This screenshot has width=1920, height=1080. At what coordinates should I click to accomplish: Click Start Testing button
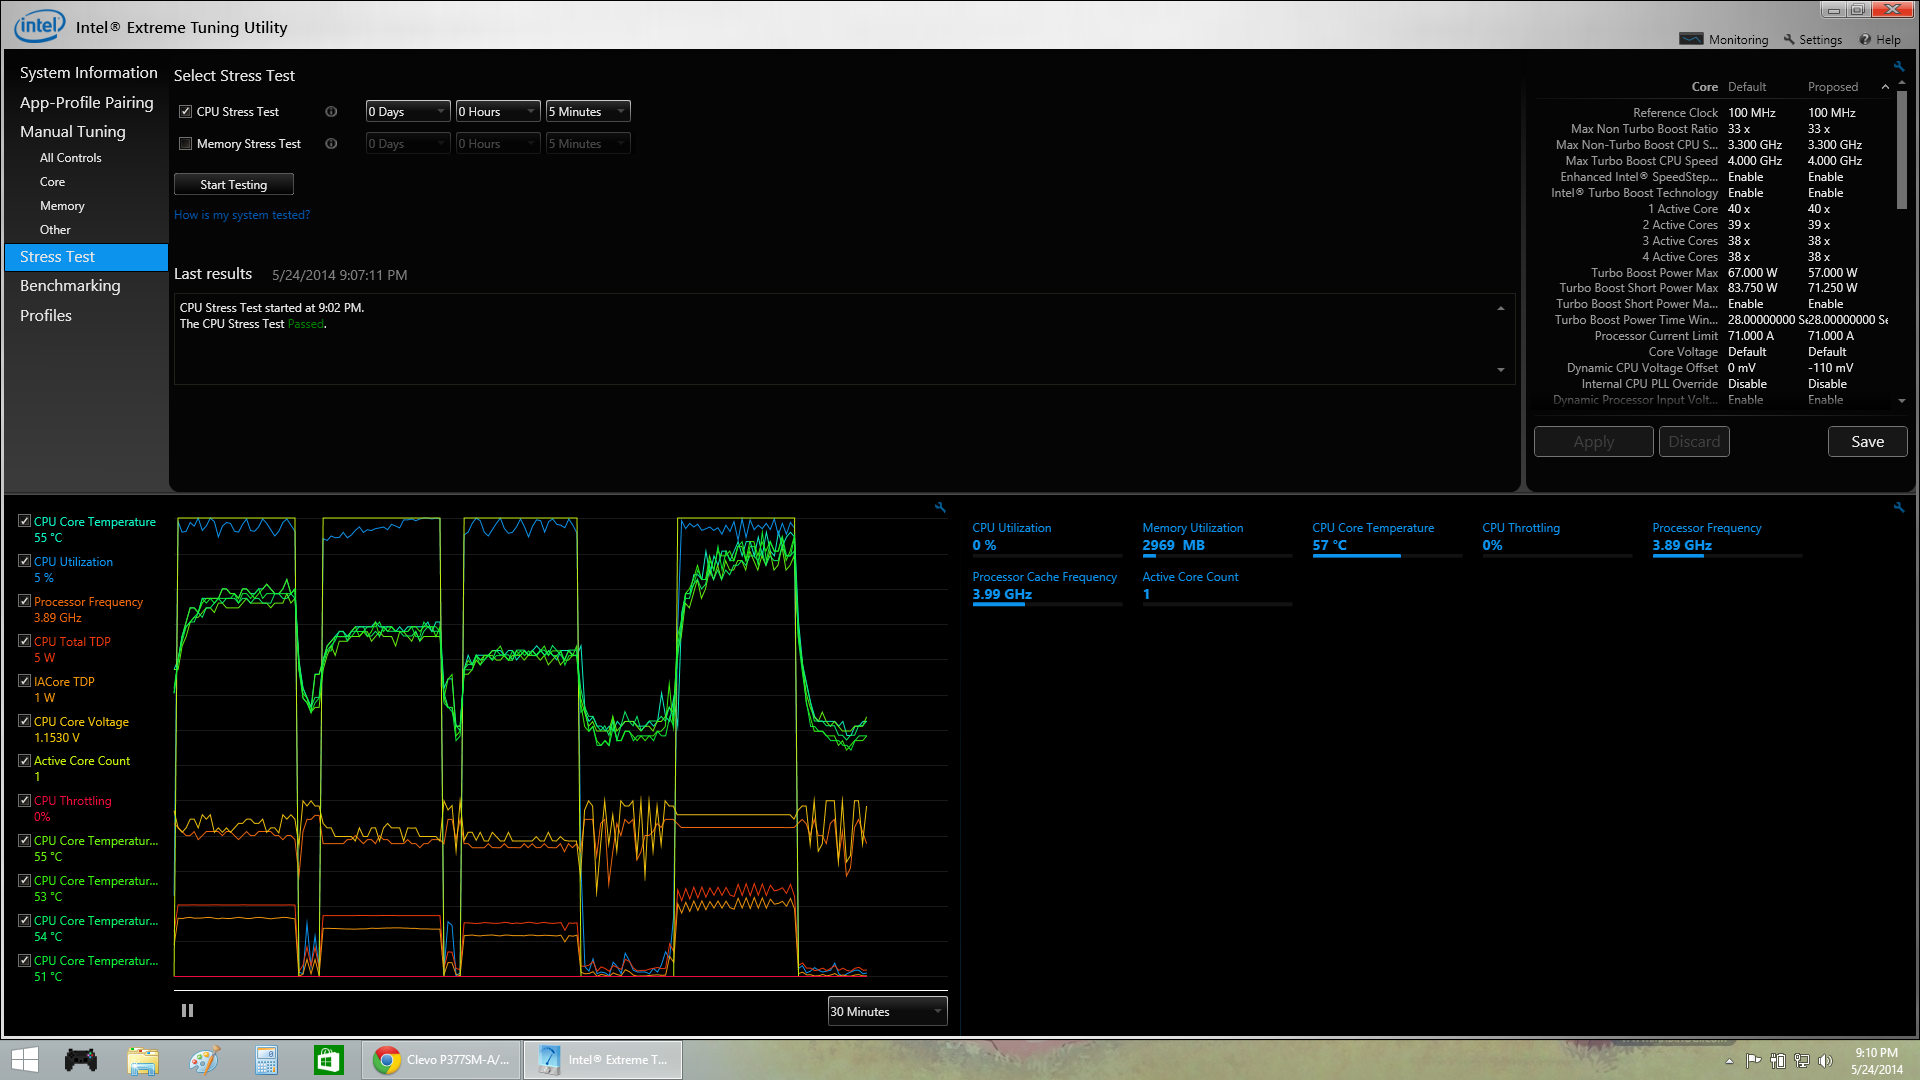point(233,184)
